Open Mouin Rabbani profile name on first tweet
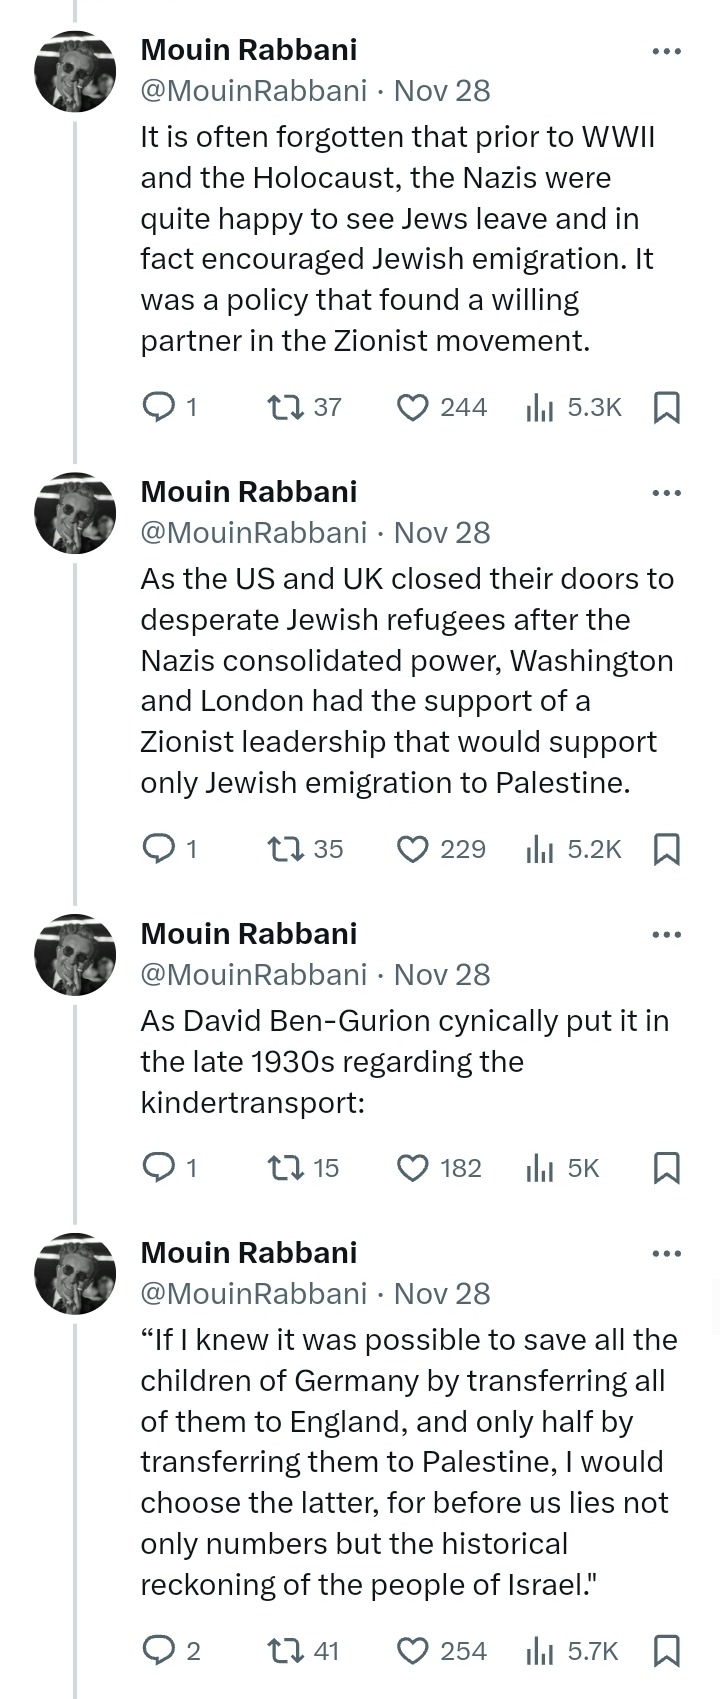Screen dimensions: 720x1699 [x=249, y=49]
